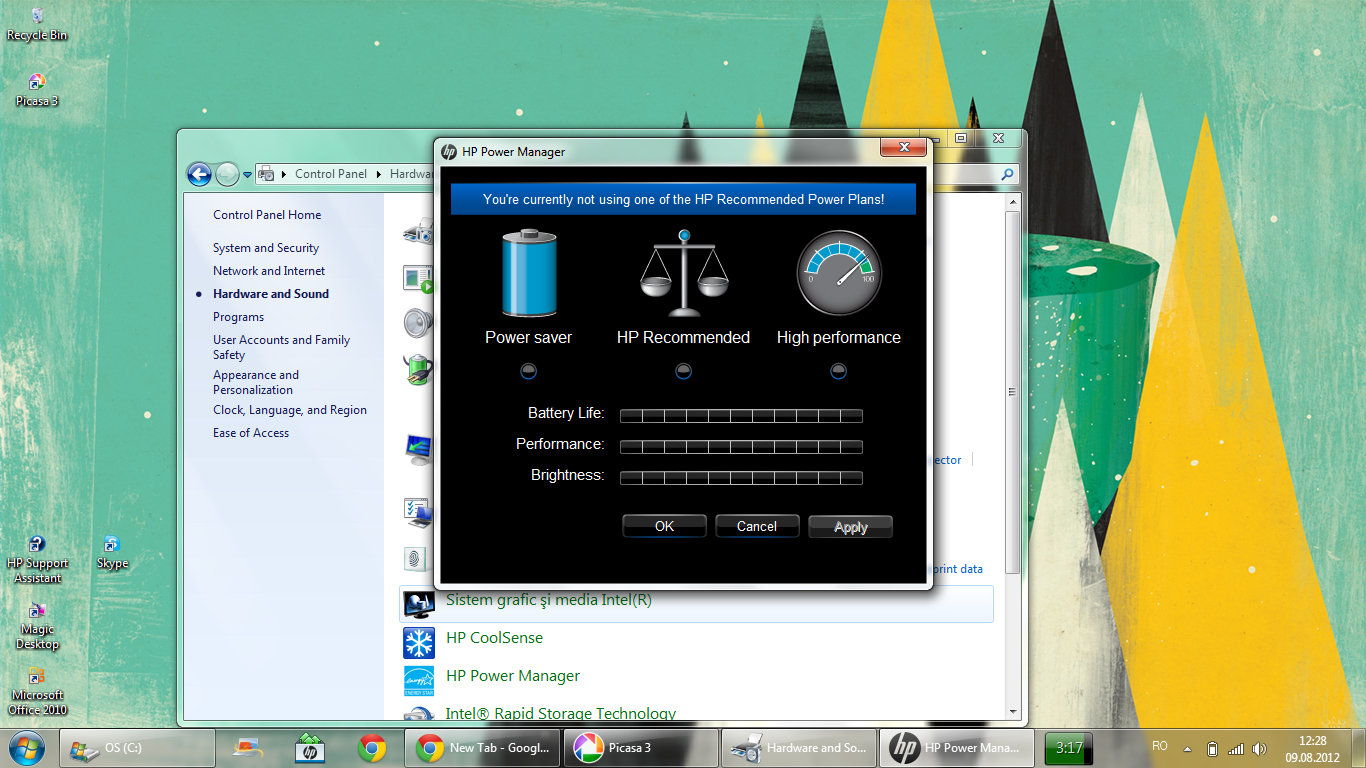Open Programs category in sidebar
Viewport: 1366px width, 768px height.
[239, 317]
